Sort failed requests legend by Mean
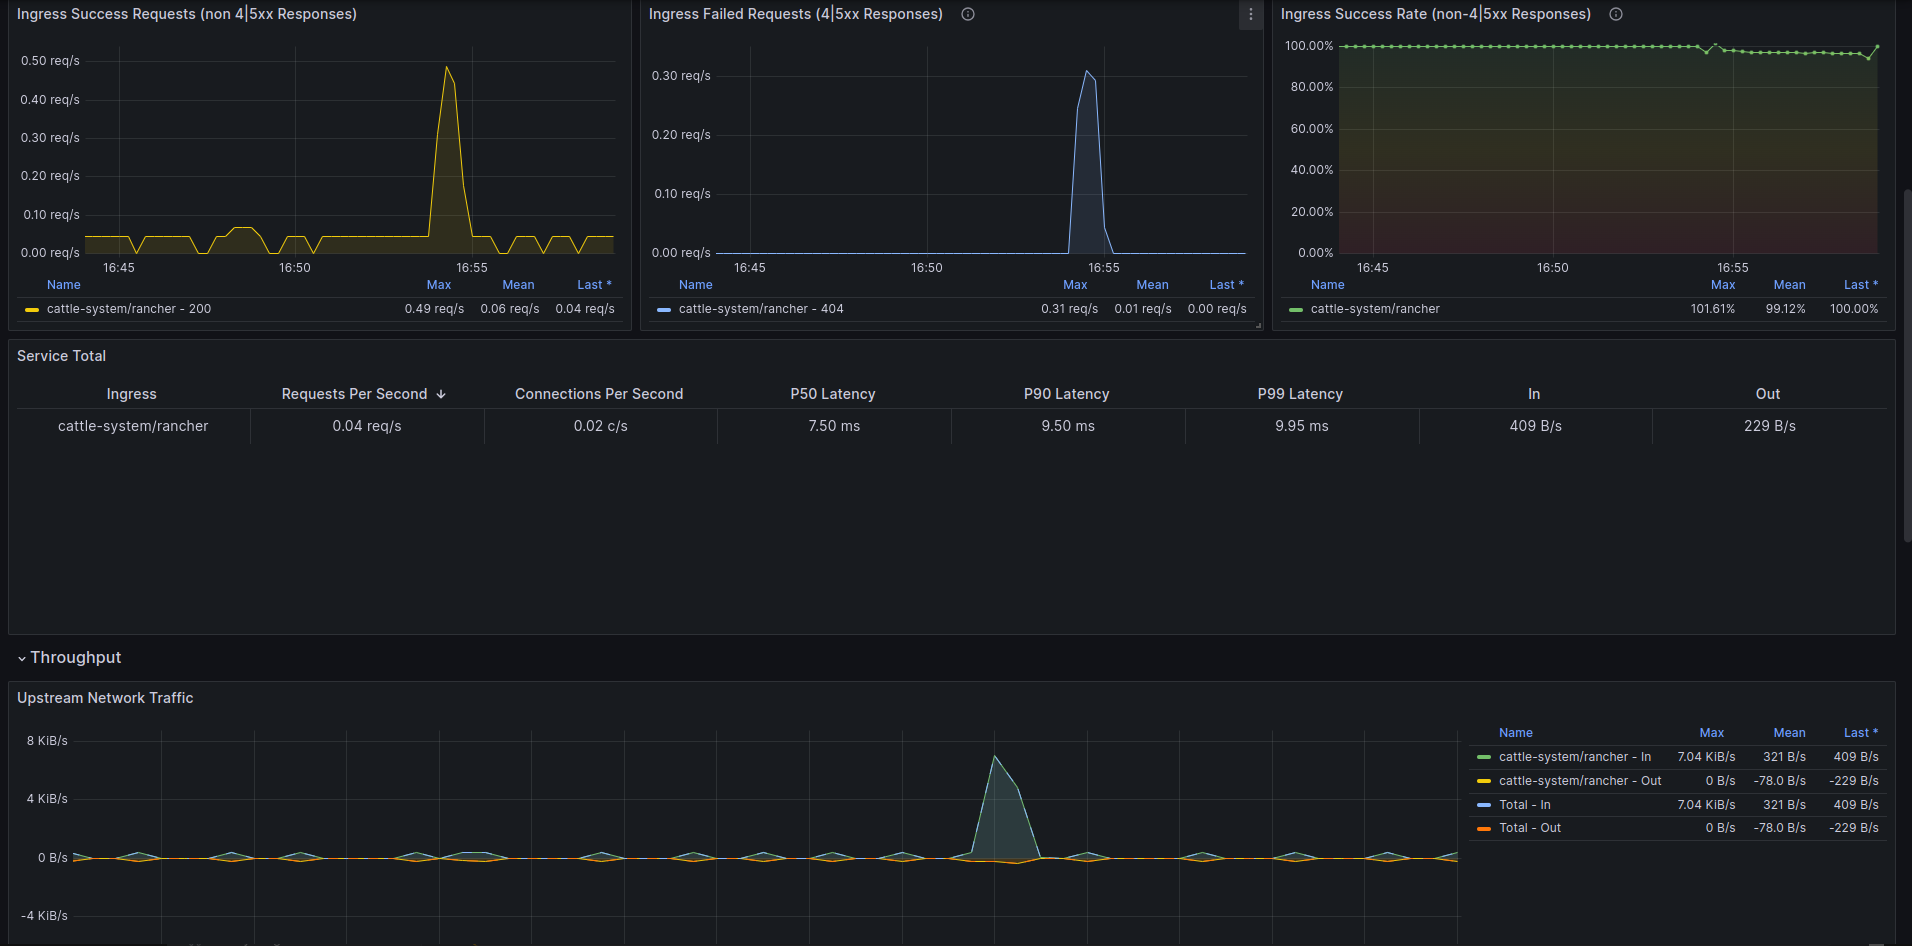Viewport: 1912px width, 946px height. click(x=1152, y=285)
